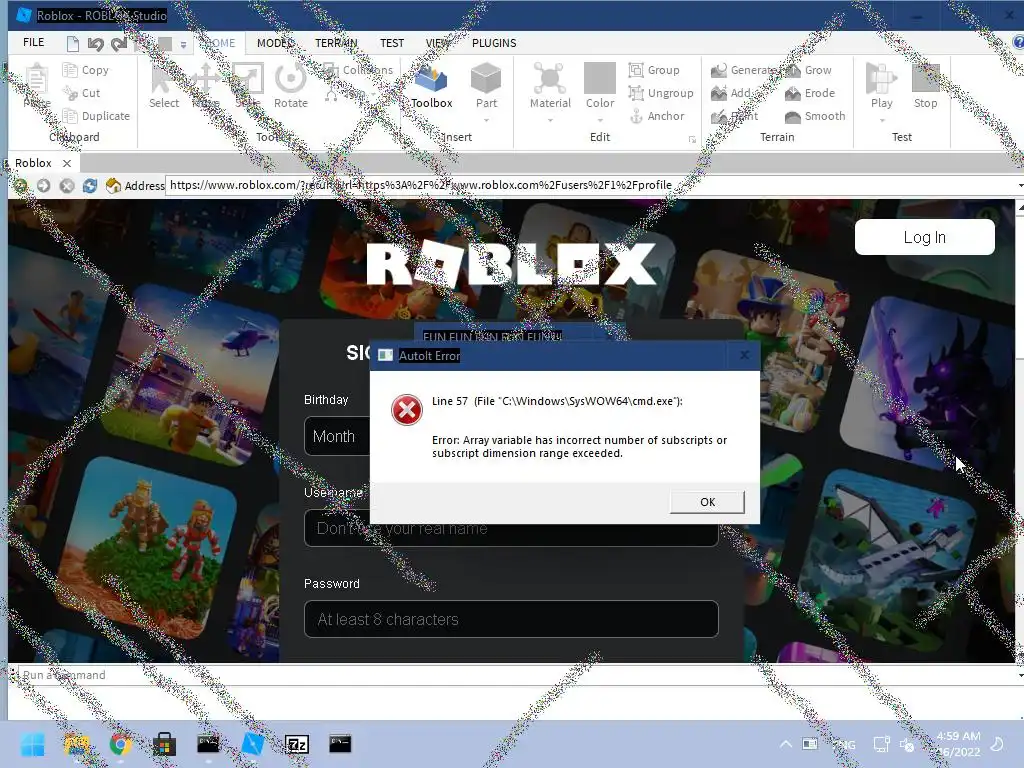Screen dimensions: 1024x768
Task: Select the Copy clipboard tool
Action: click(86, 70)
